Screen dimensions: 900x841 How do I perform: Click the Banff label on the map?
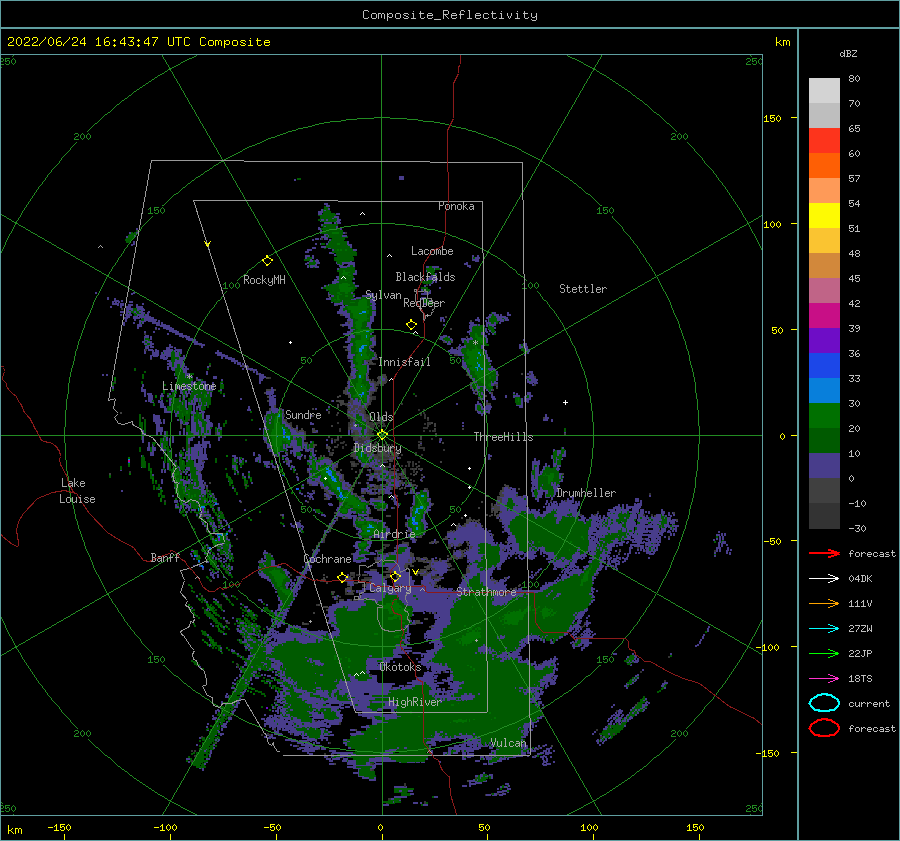165,557
